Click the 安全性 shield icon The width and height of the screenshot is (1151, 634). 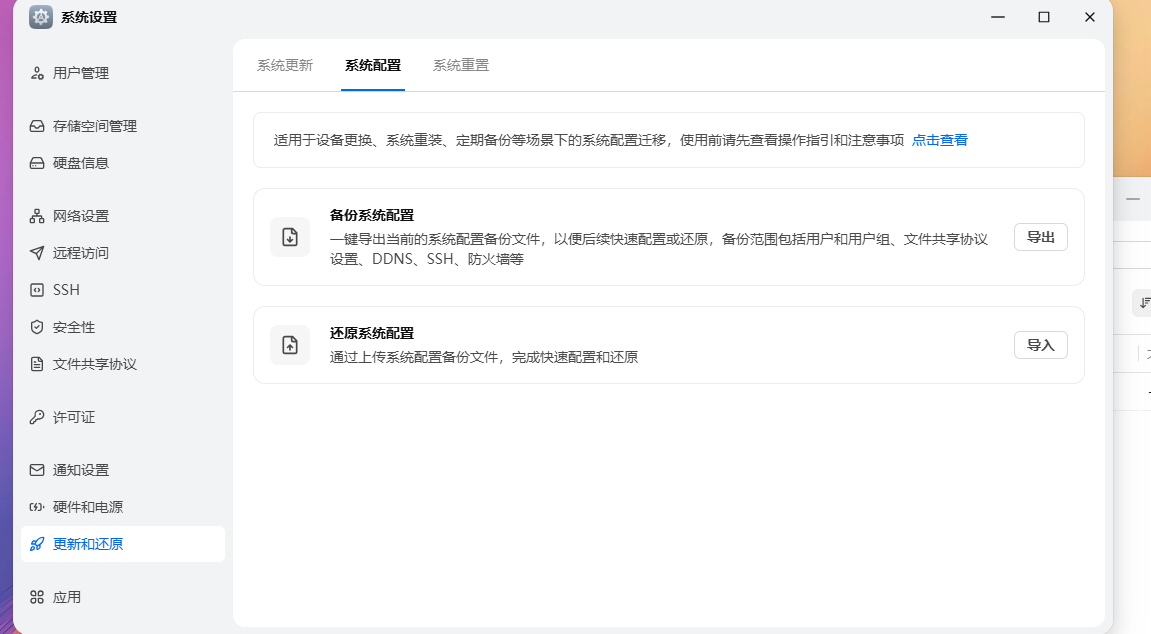point(37,327)
